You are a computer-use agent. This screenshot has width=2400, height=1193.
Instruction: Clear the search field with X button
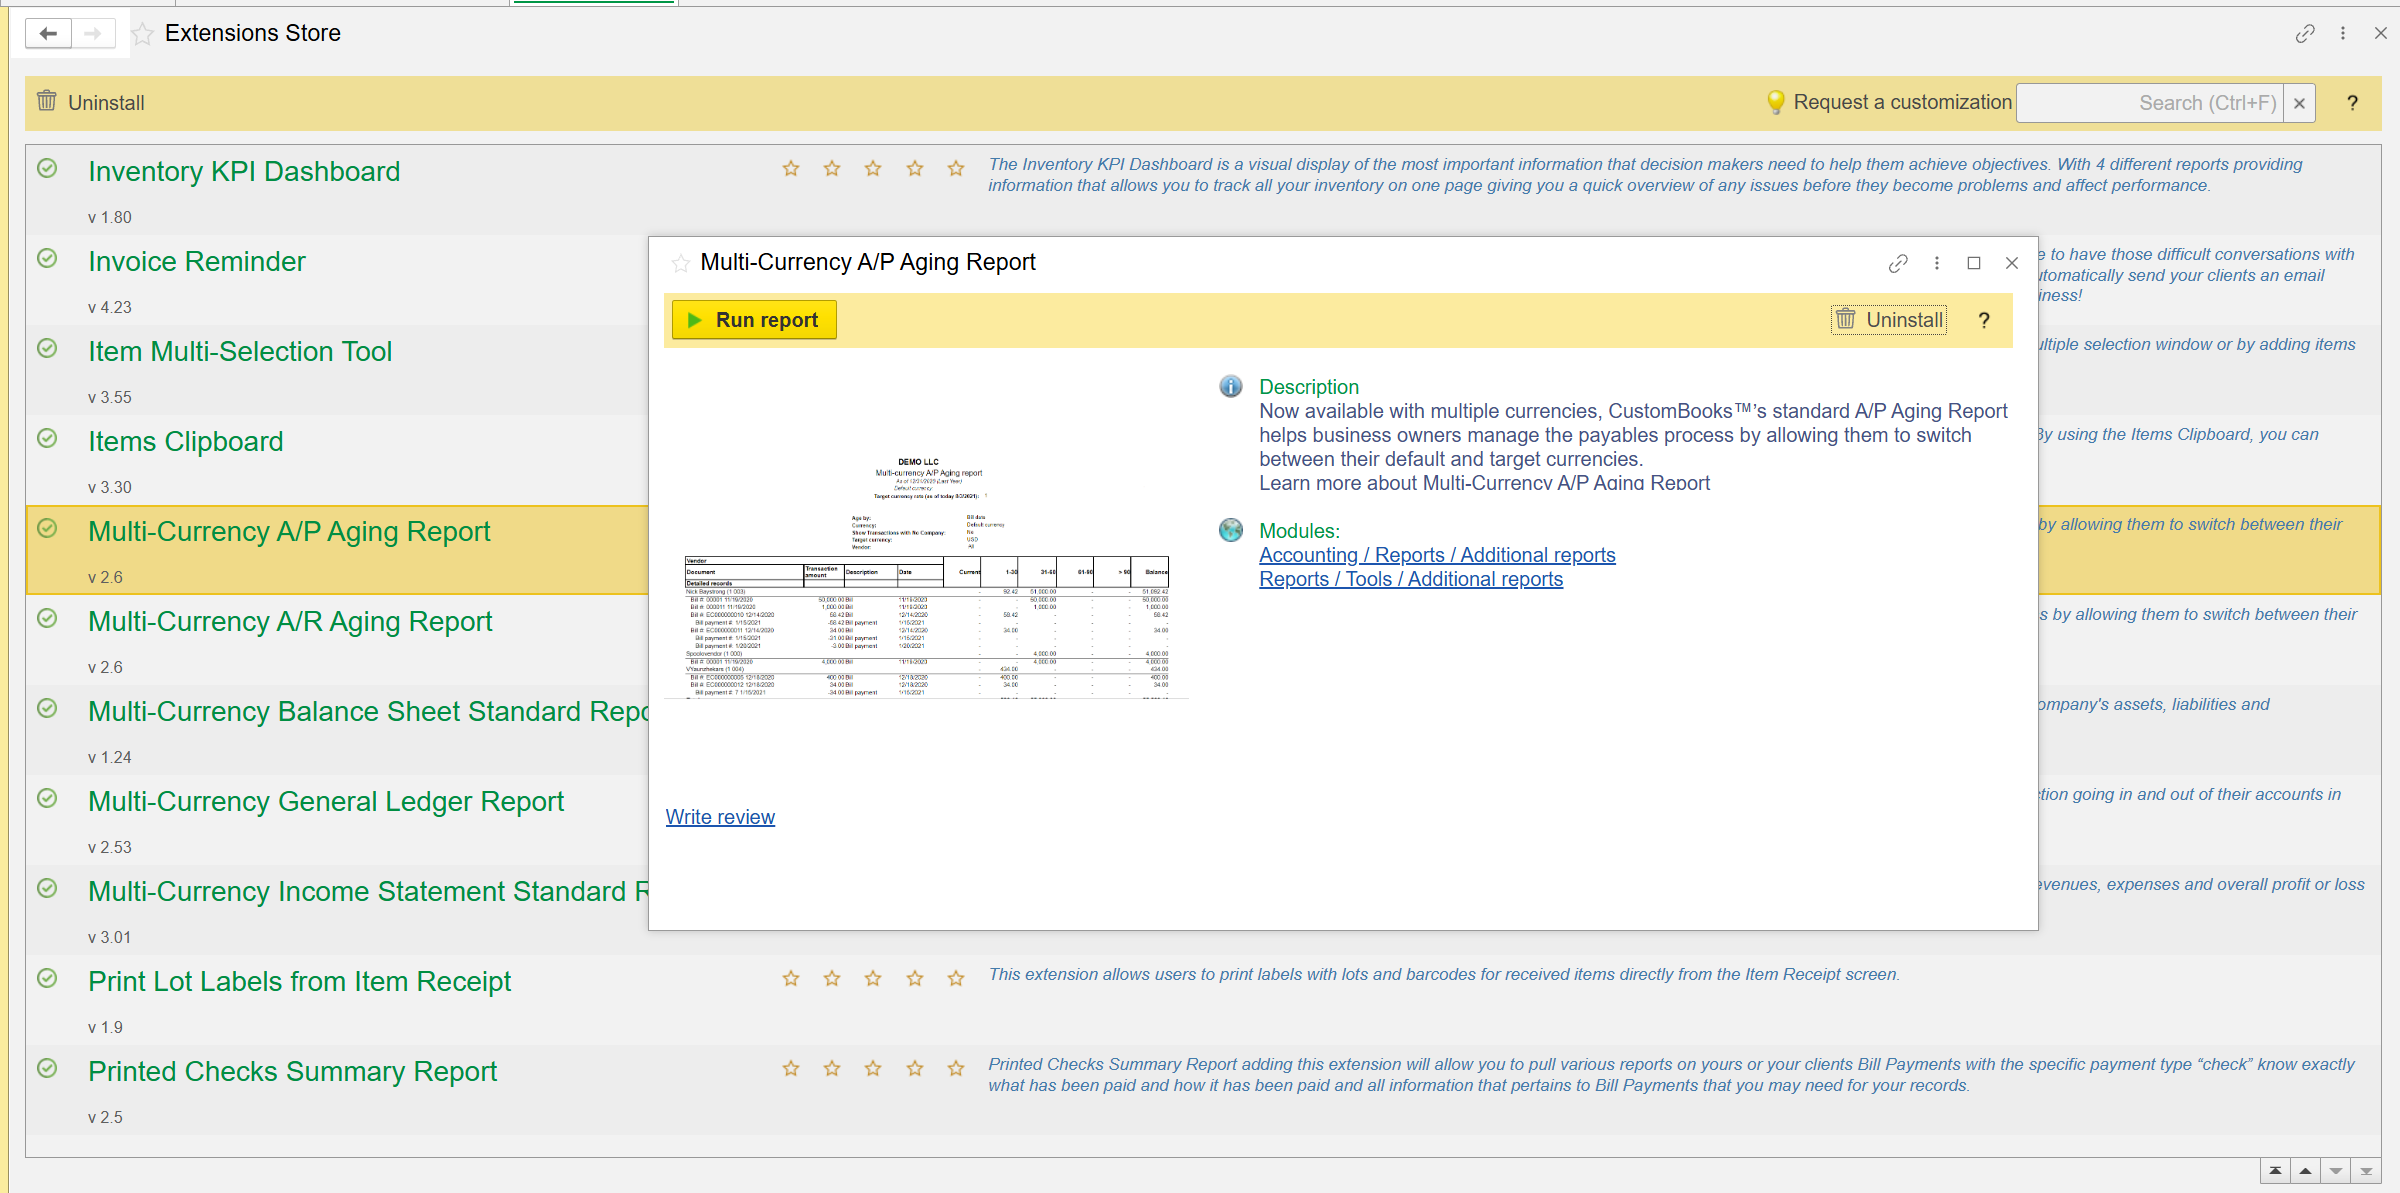pyautogui.click(x=2300, y=103)
